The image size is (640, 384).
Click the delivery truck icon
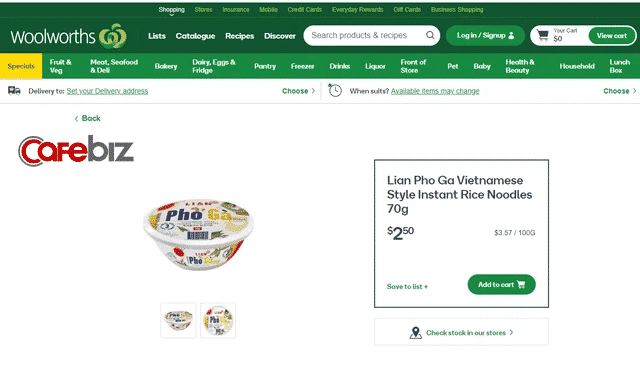[14, 91]
